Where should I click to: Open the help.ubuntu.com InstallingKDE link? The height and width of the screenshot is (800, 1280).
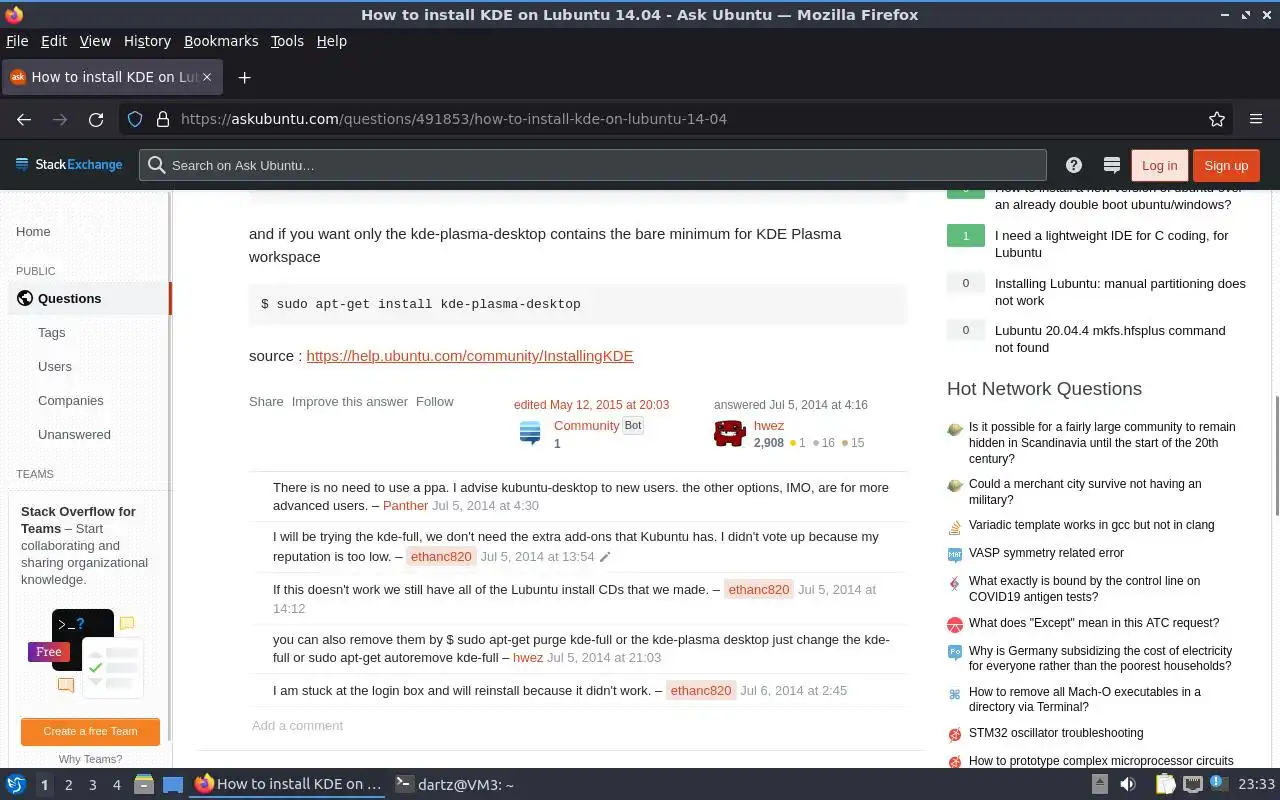coord(470,356)
